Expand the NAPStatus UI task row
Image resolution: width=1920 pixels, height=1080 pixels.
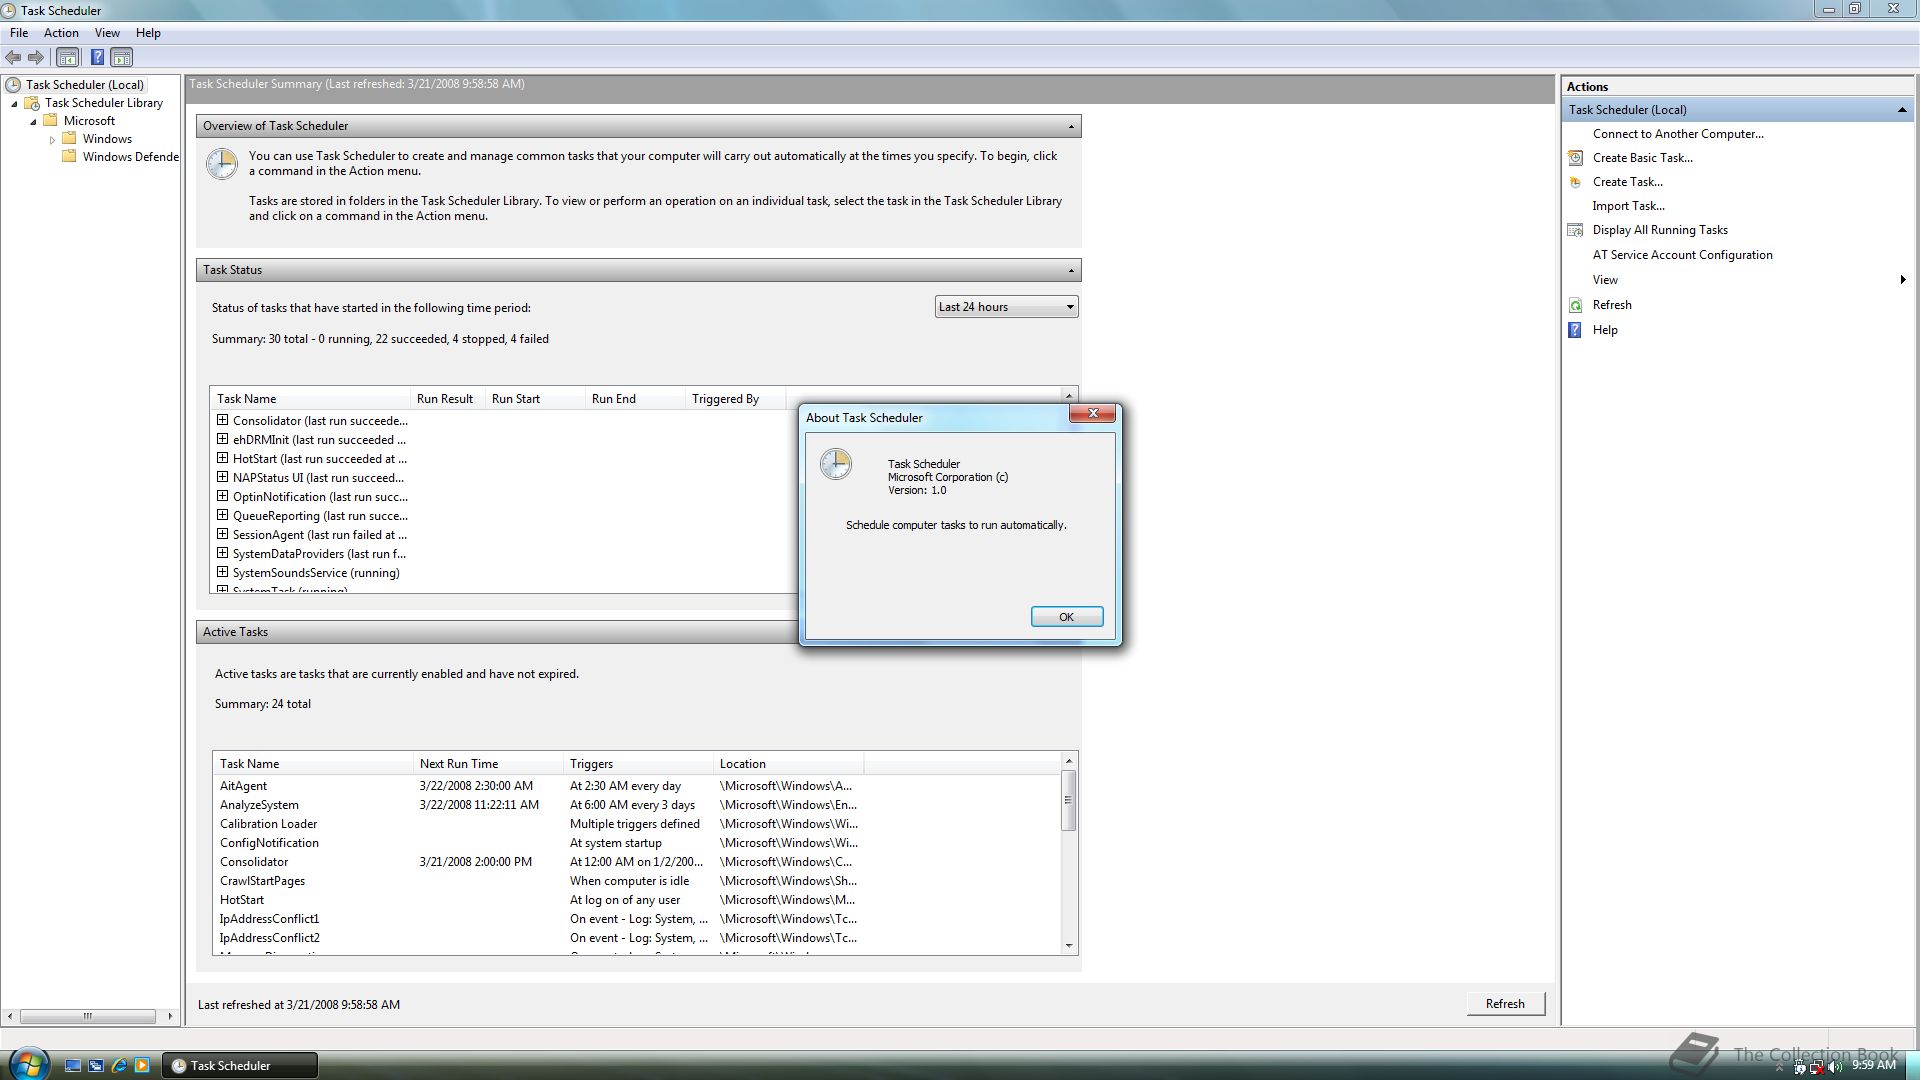[x=222, y=478]
